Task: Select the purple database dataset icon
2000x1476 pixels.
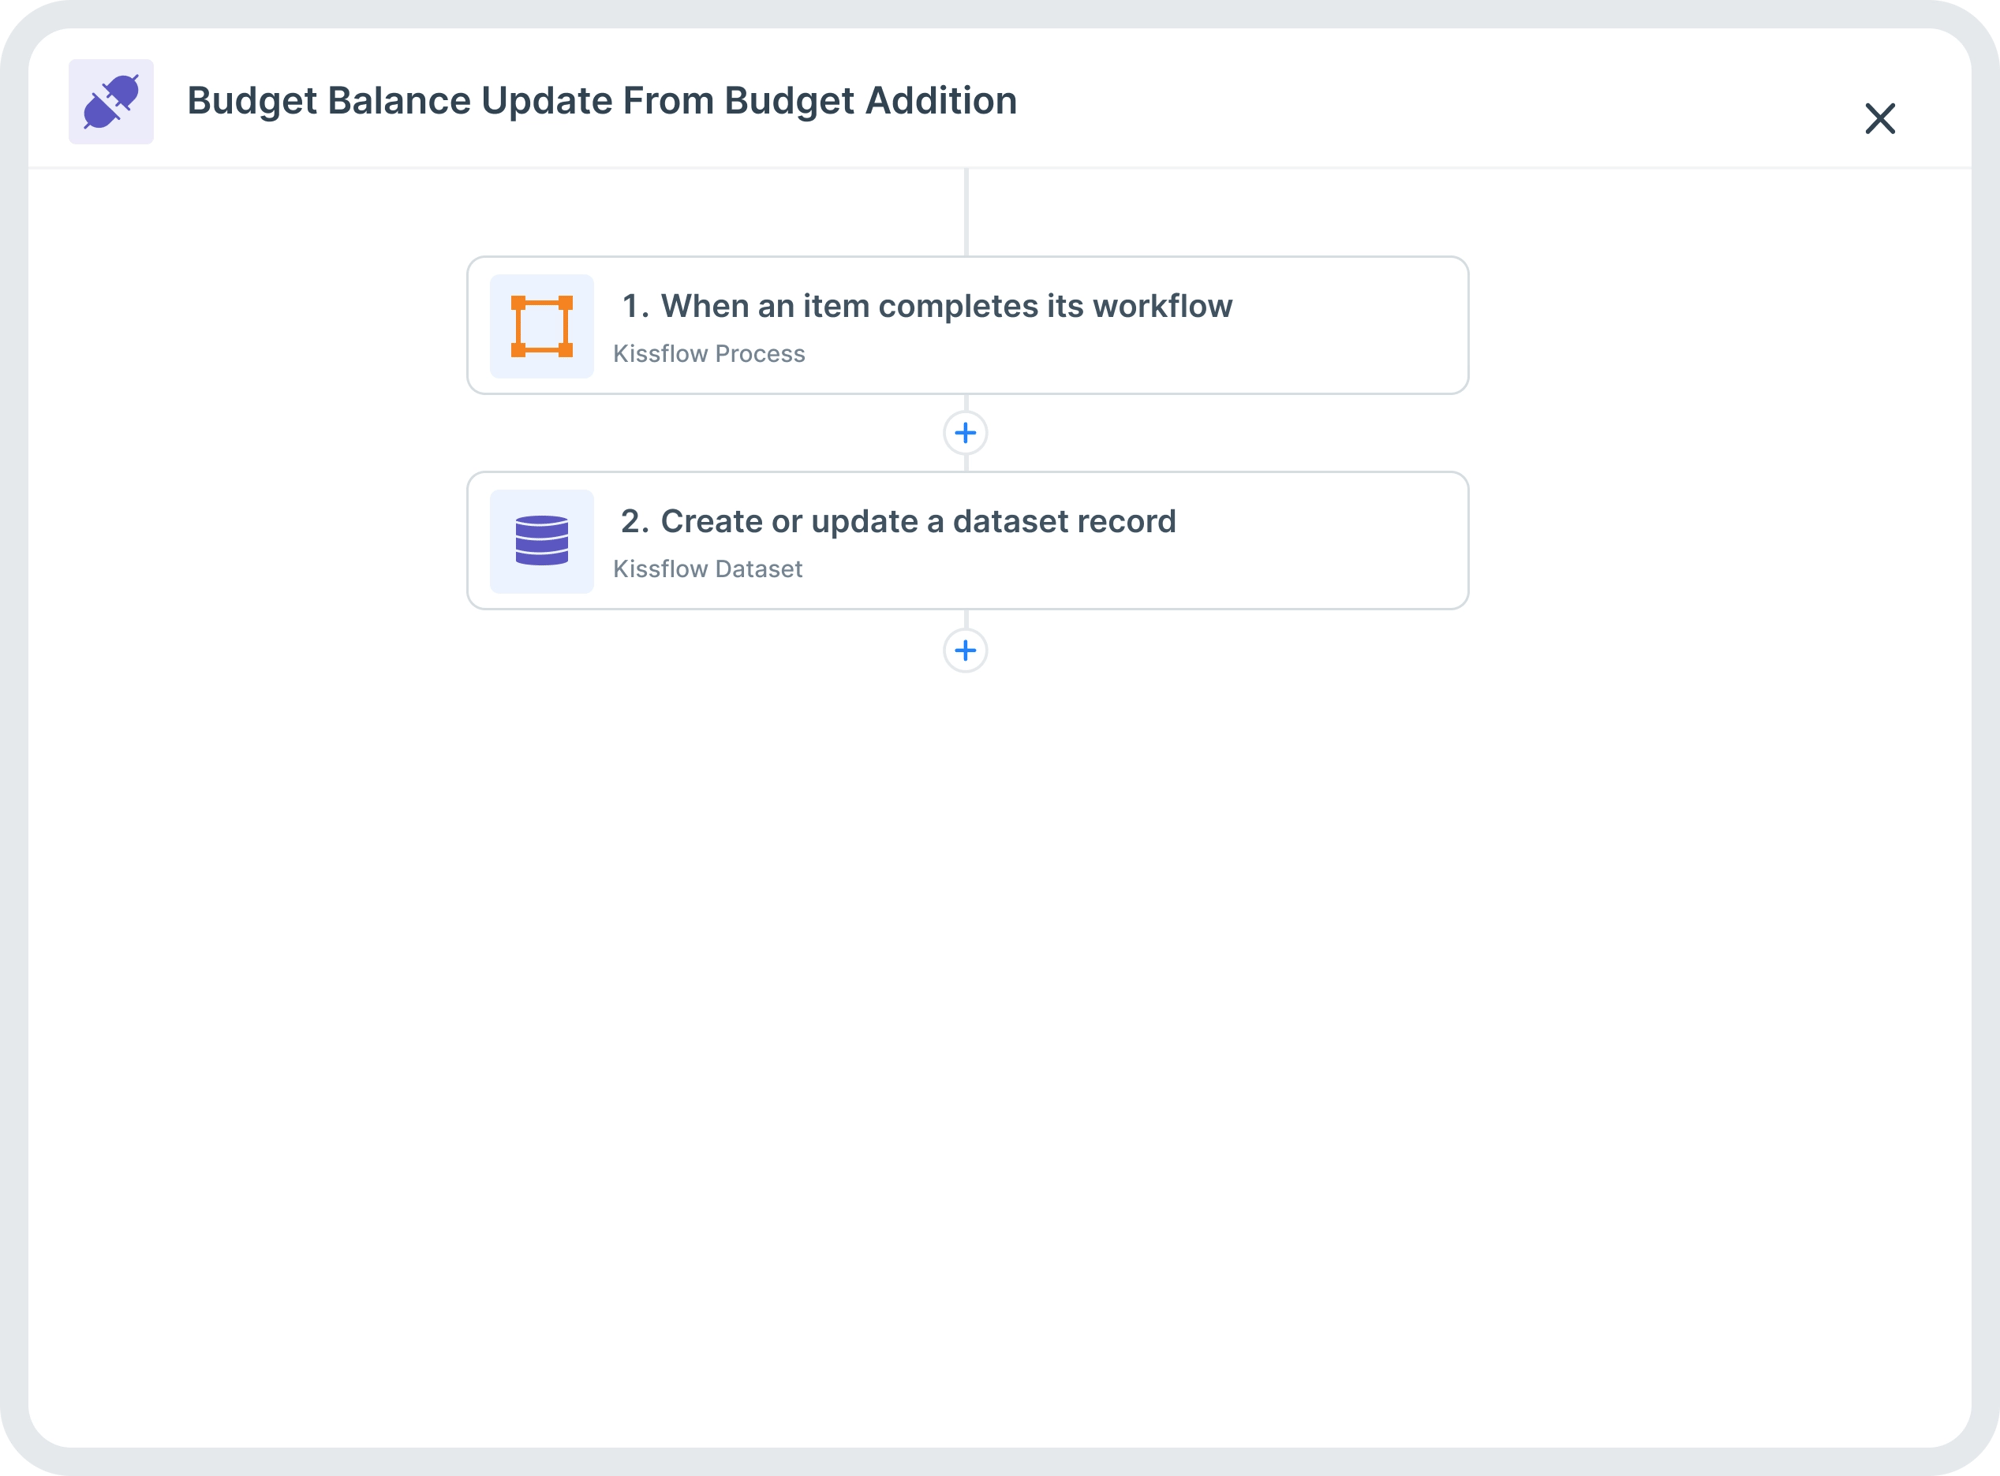Action: tap(542, 541)
